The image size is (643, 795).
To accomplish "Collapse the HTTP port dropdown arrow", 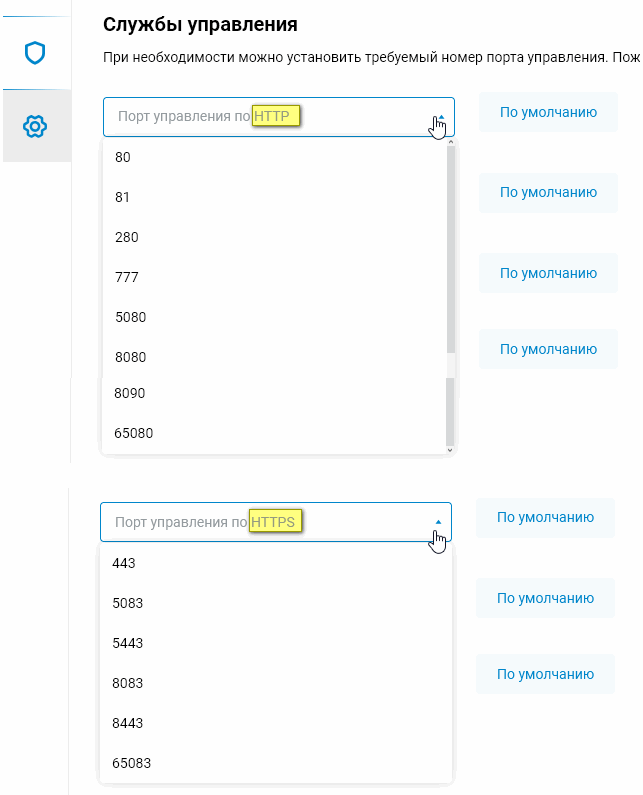I will pos(441,117).
